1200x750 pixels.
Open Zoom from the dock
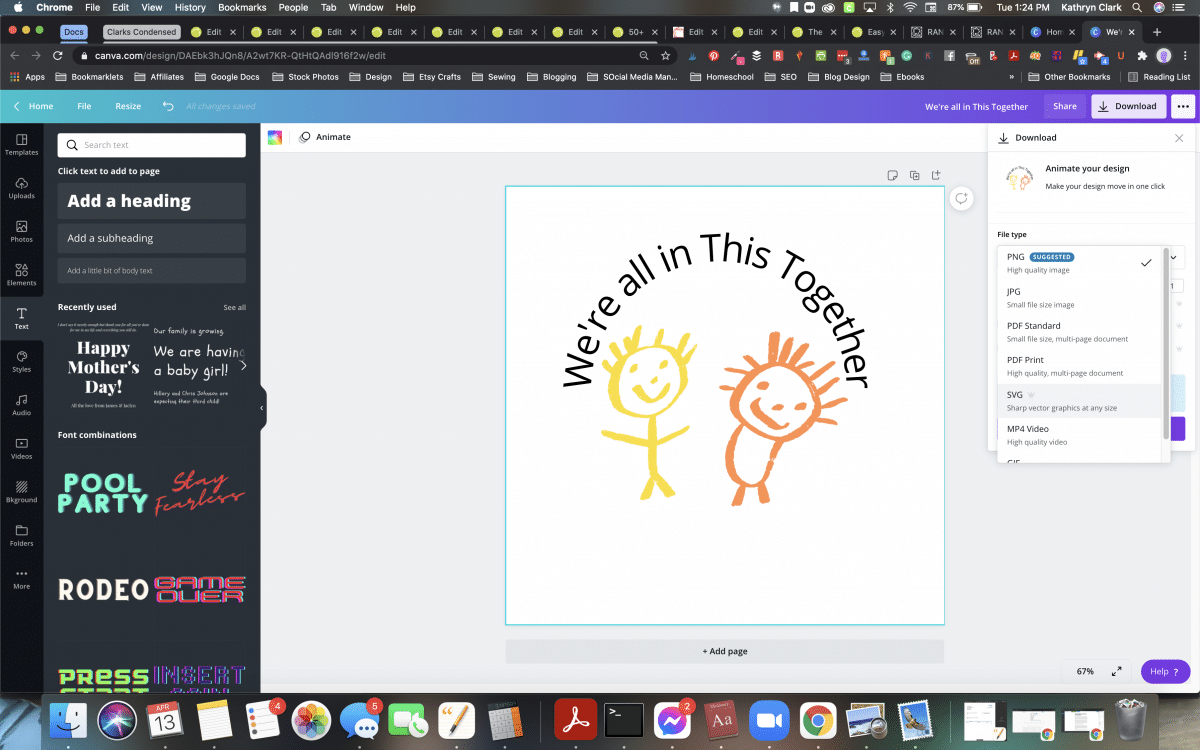point(767,719)
